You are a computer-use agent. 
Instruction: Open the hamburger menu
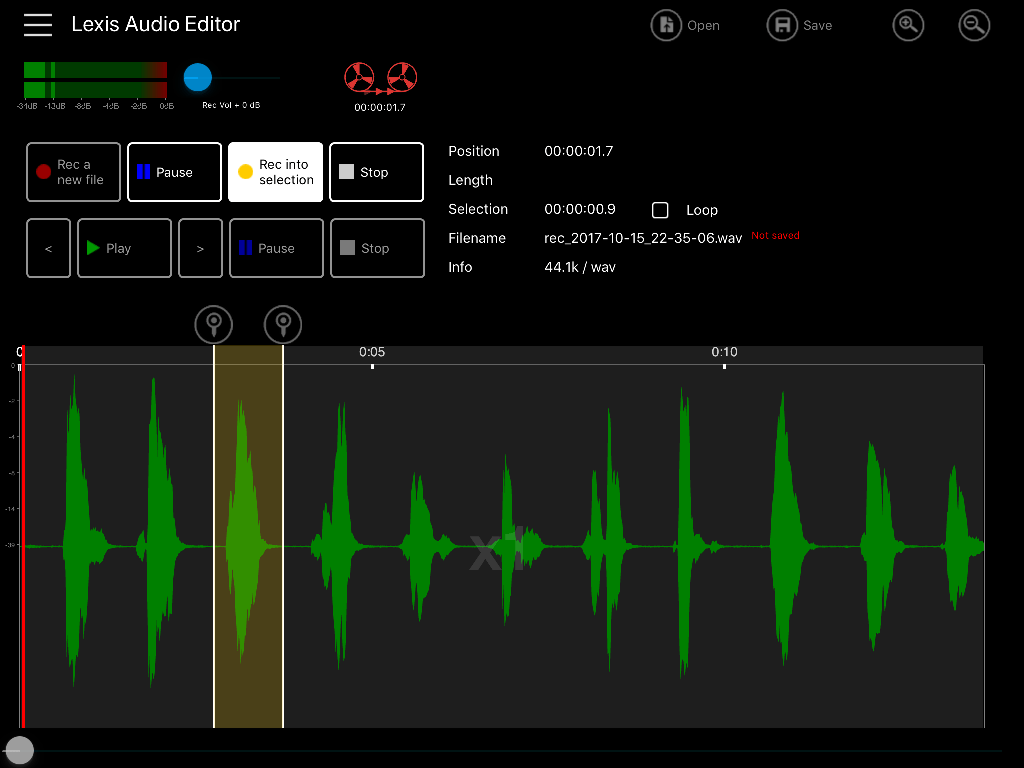pyautogui.click(x=38, y=25)
